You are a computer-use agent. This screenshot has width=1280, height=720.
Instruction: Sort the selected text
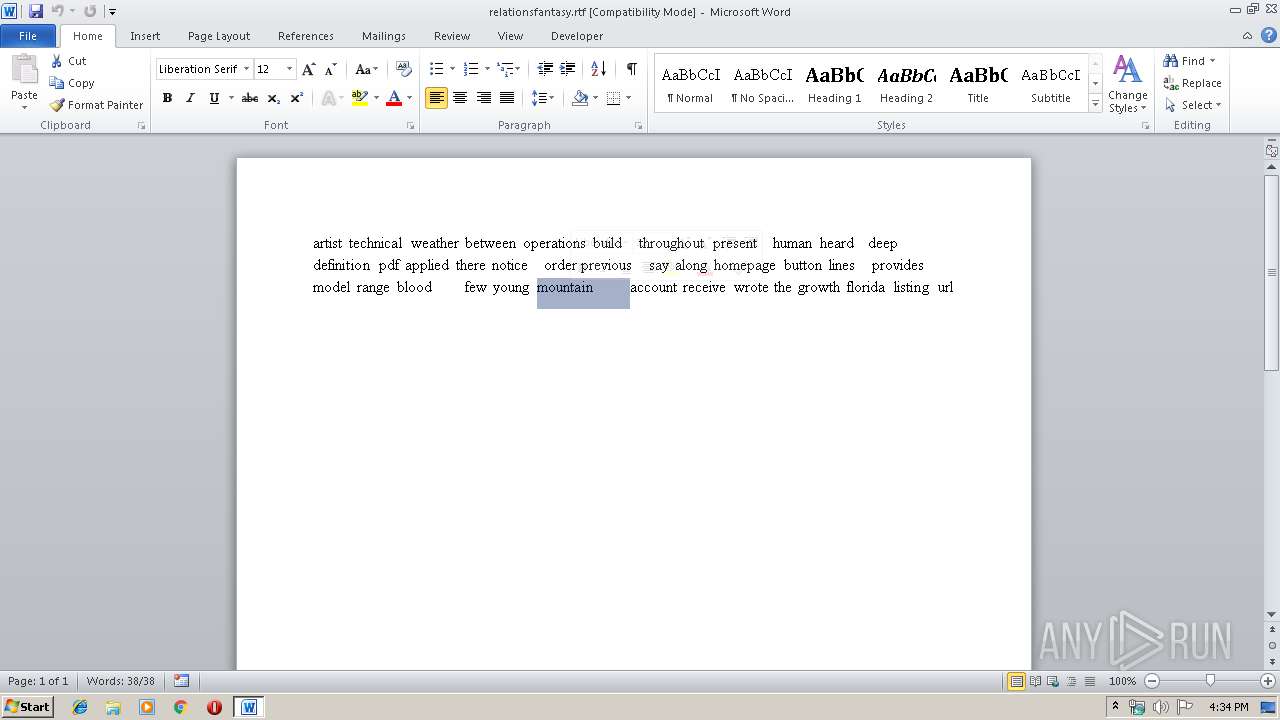point(598,69)
